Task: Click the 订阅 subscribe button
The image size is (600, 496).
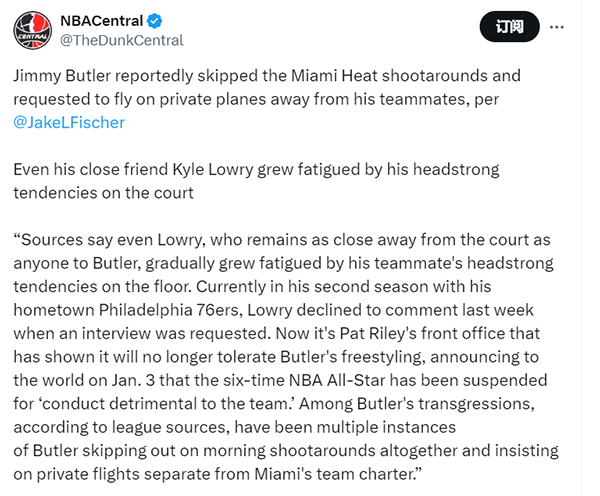Action: pyautogui.click(x=509, y=27)
